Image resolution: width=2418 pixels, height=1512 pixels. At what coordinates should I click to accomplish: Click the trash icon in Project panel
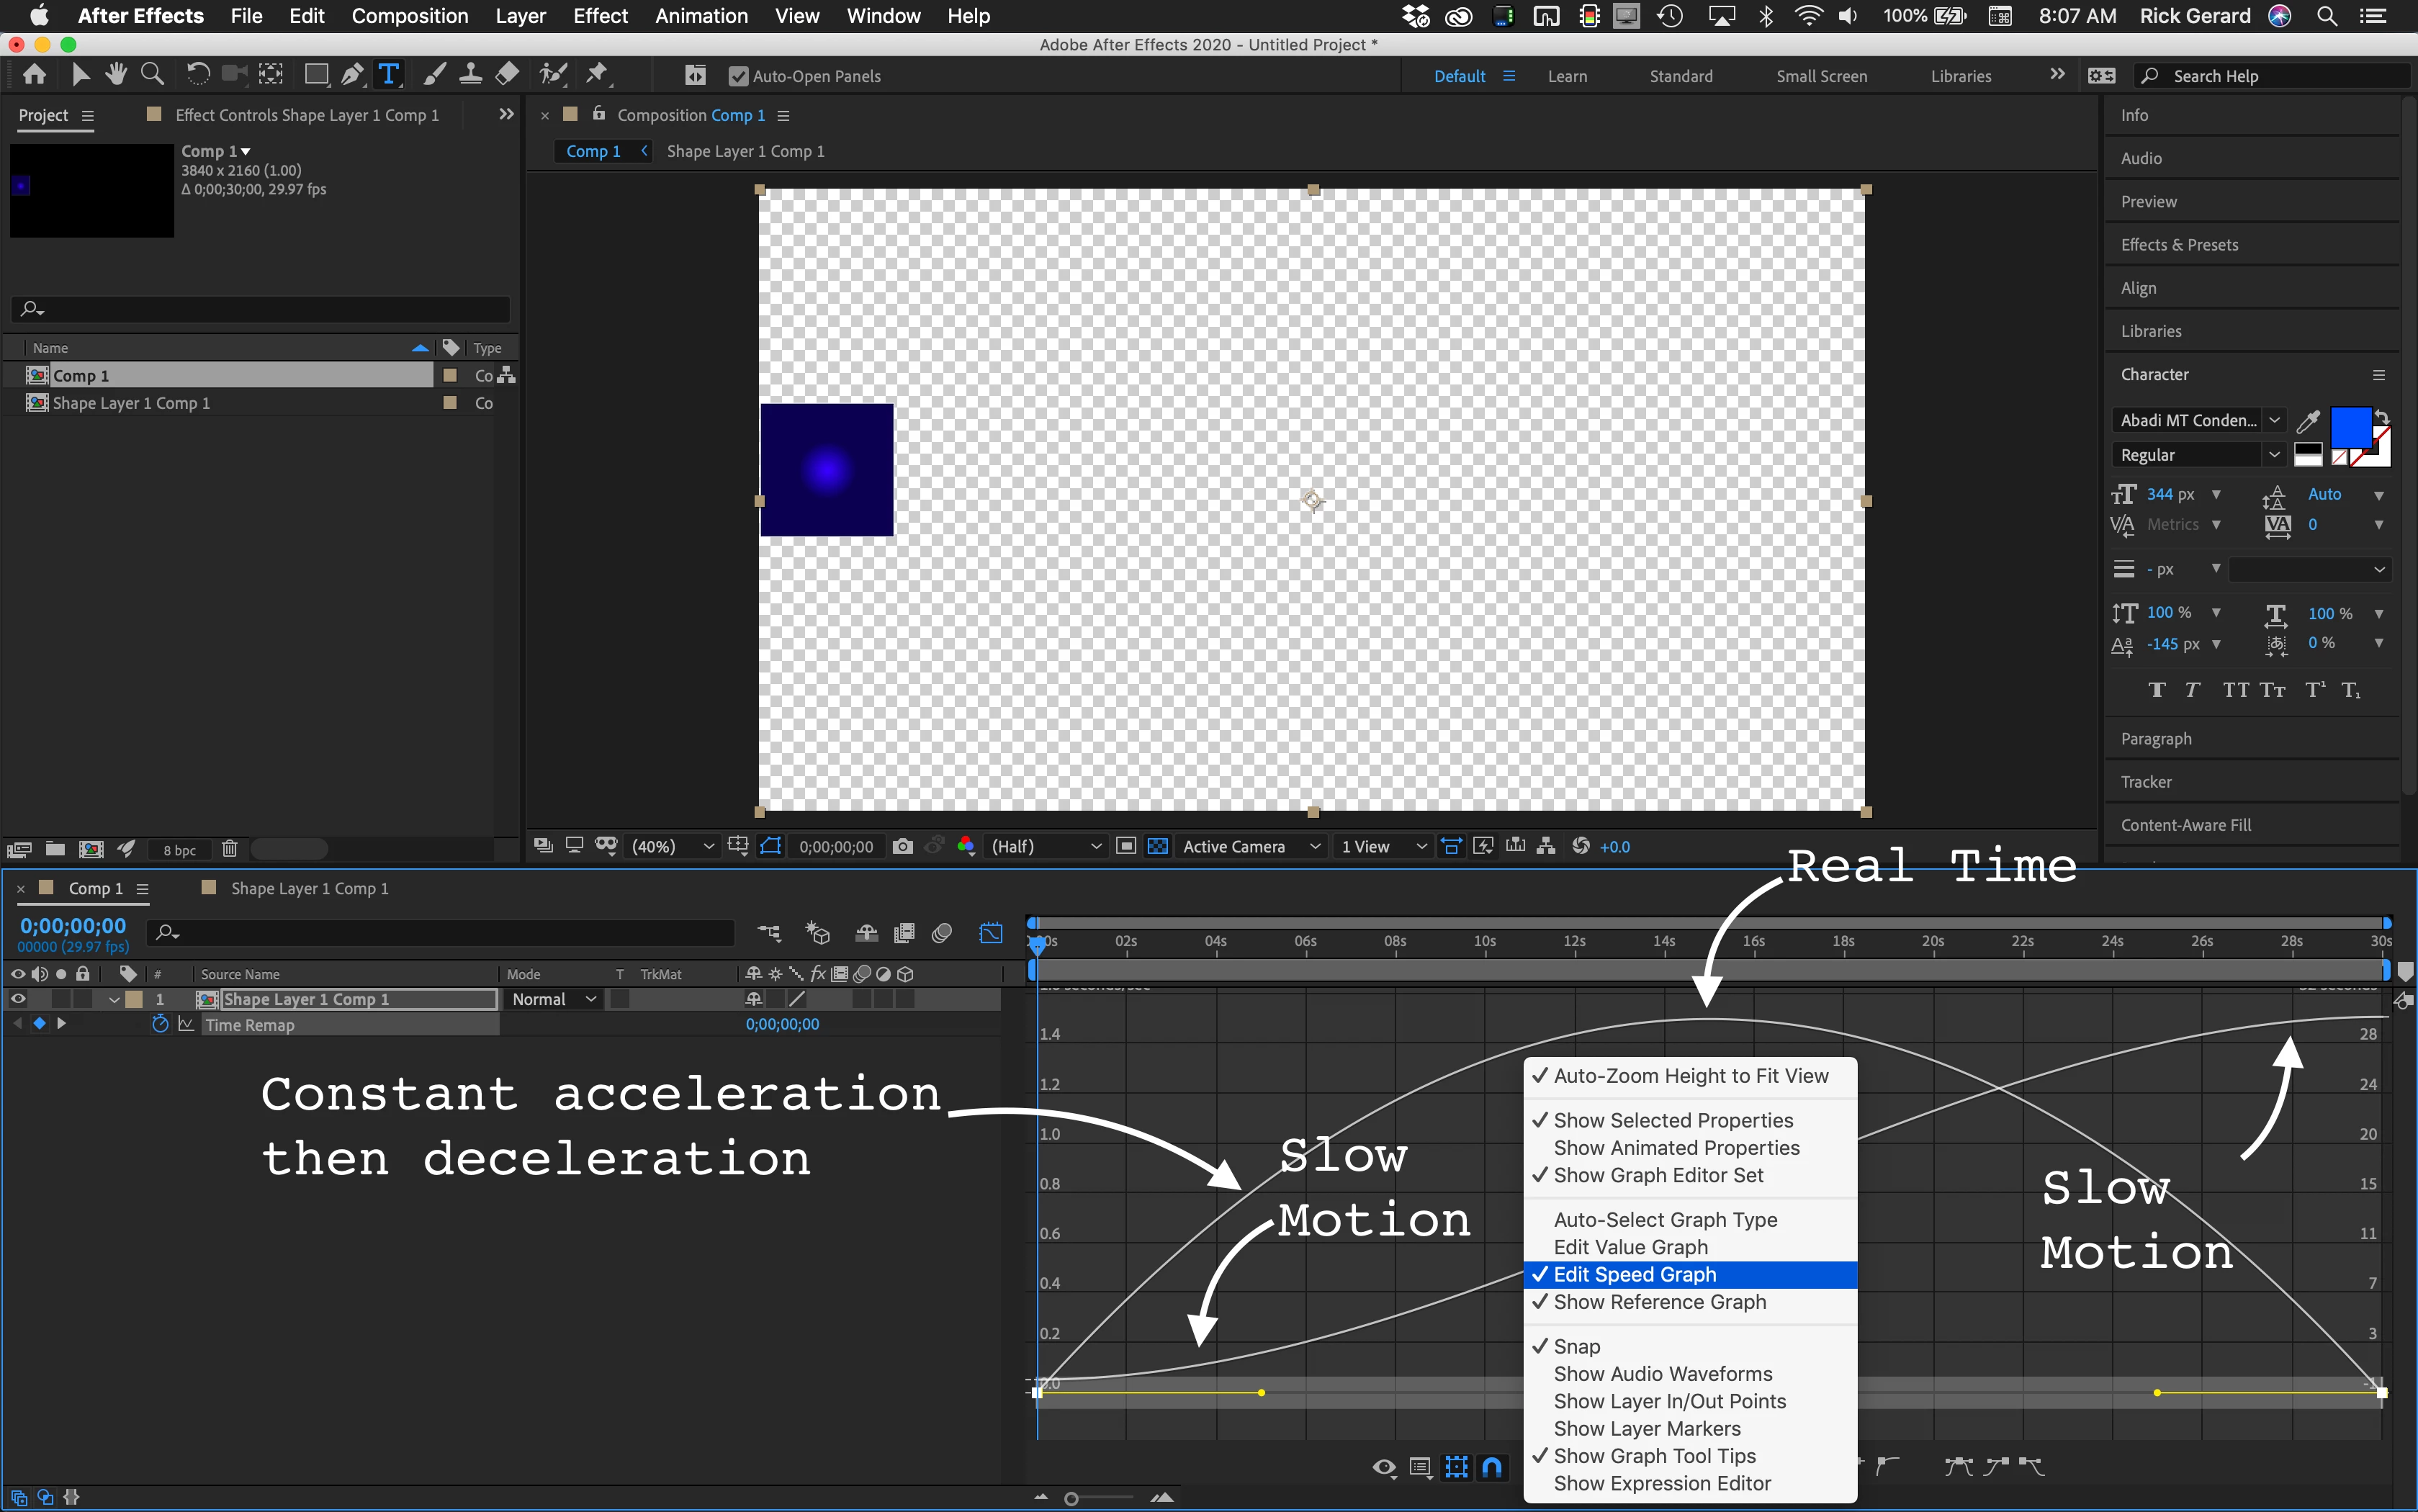(229, 849)
